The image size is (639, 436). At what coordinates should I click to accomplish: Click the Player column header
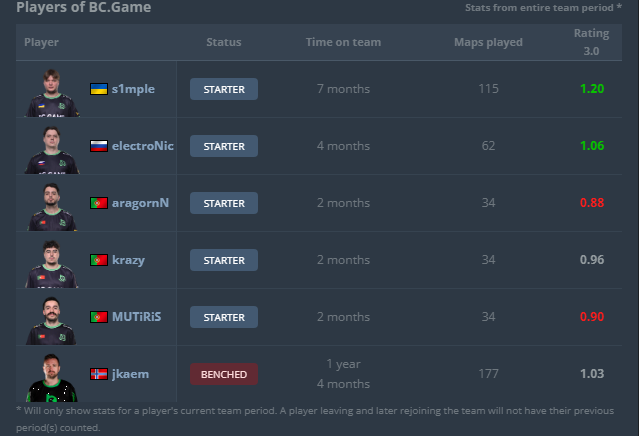(x=41, y=42)
